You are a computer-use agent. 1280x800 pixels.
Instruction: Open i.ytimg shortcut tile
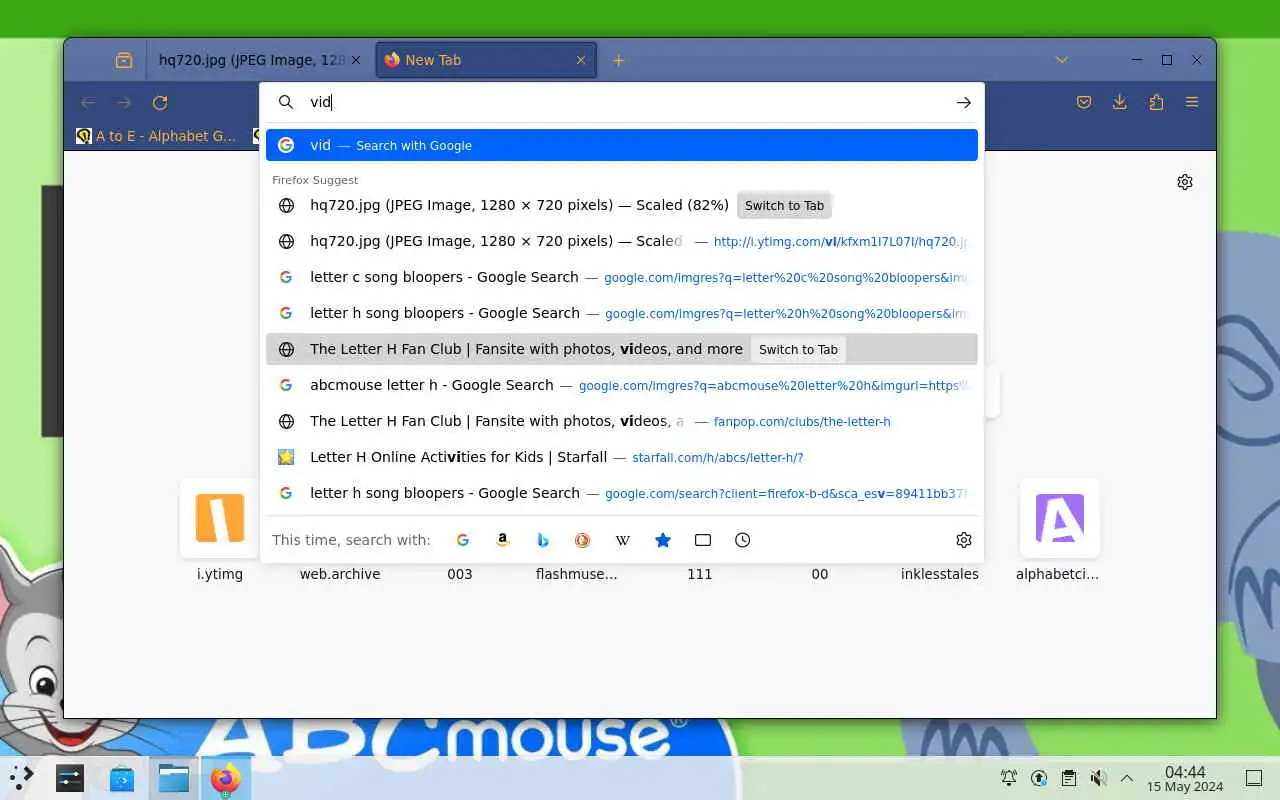point(220,518)
